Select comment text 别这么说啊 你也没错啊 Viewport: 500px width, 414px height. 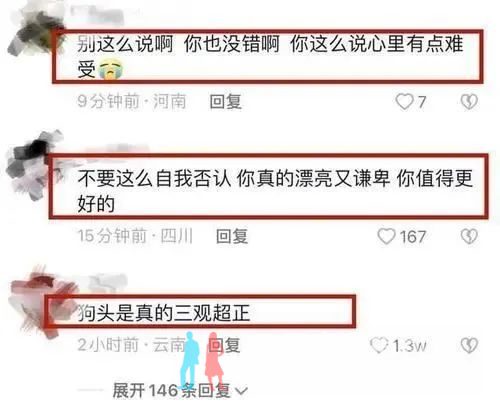pos(178,44)
